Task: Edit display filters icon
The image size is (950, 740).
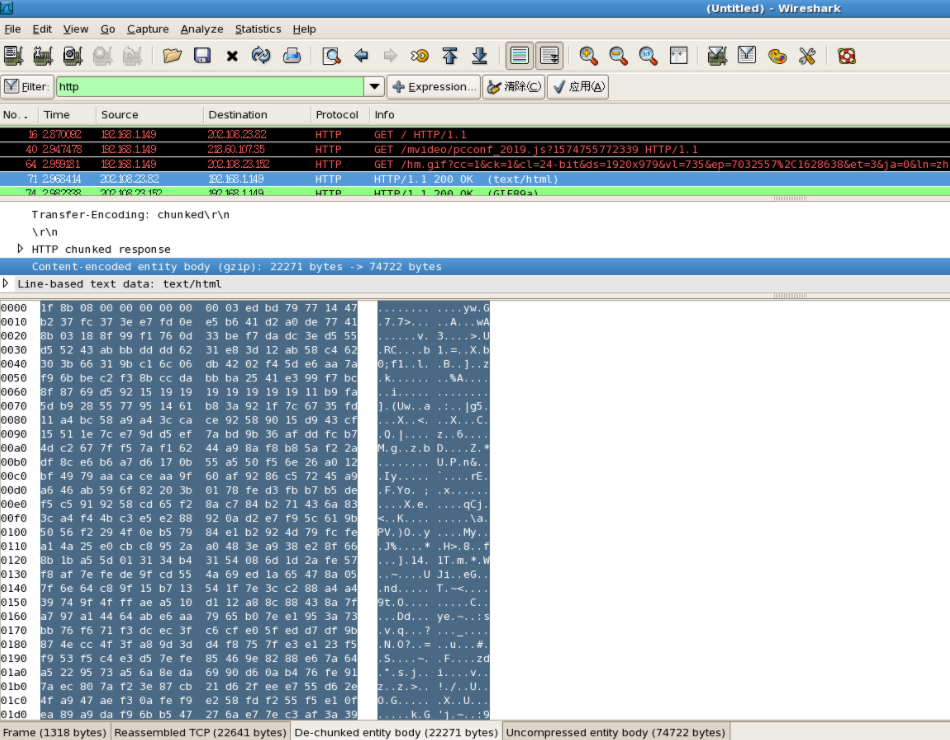Action: coord(746,56)
